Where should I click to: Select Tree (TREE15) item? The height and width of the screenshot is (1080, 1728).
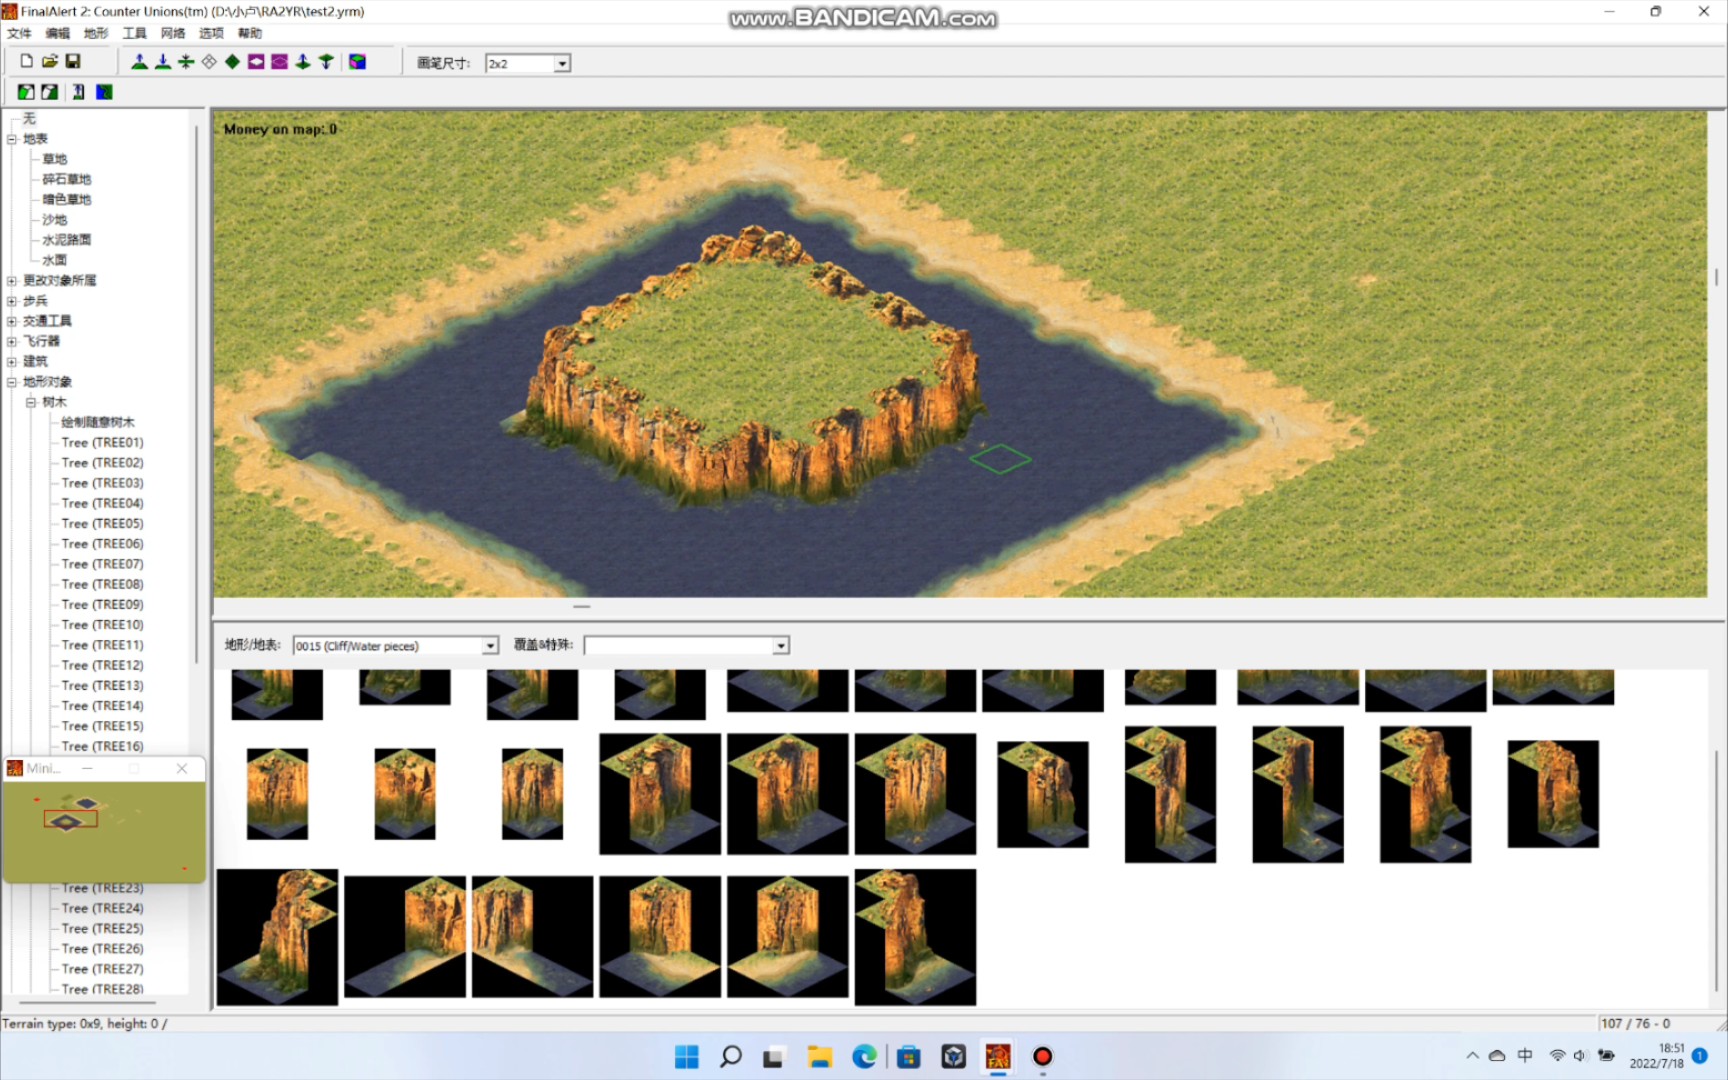click(102, 726)
